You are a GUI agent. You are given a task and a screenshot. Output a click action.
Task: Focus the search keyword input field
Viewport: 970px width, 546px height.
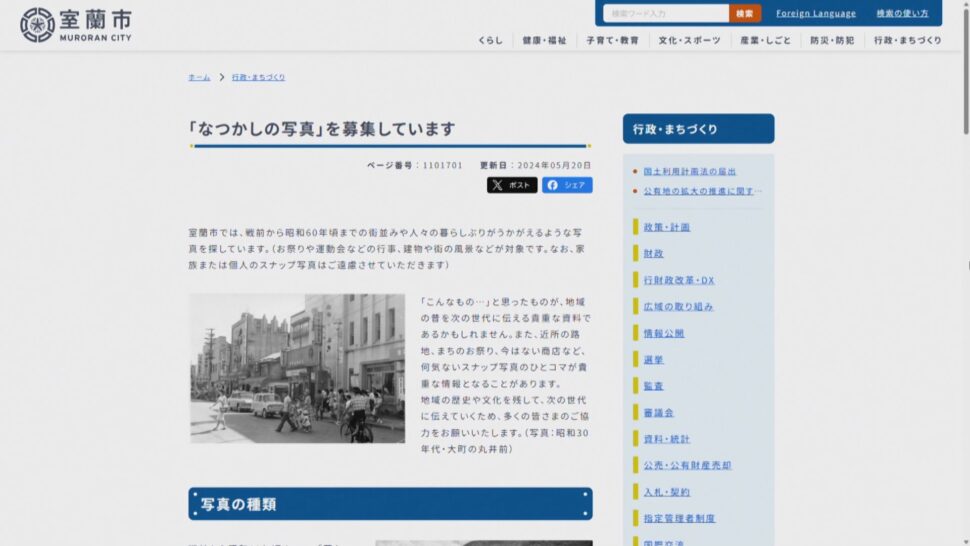666,13
